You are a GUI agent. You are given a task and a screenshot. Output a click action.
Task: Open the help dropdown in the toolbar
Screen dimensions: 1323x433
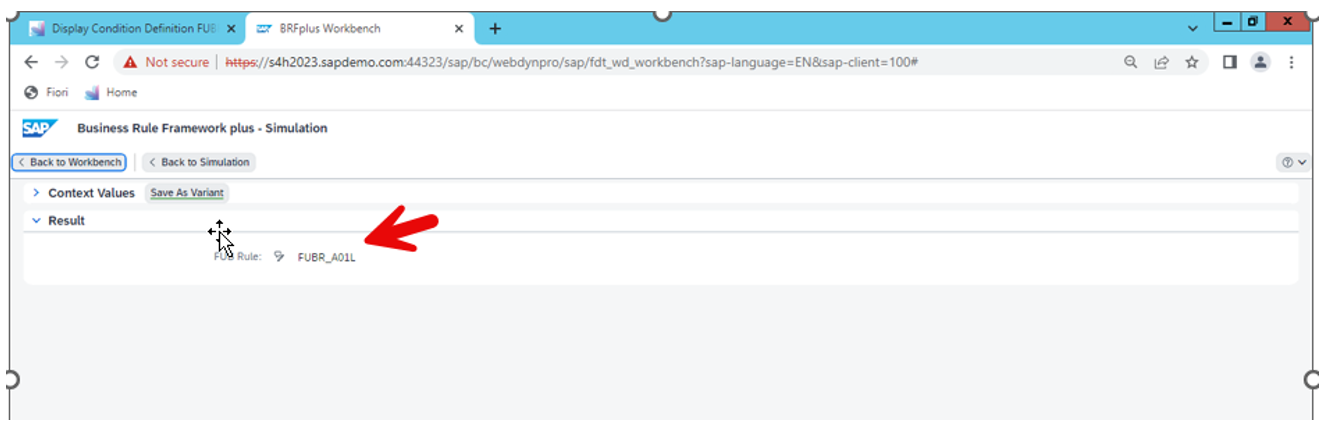(x=1293, y=162)
